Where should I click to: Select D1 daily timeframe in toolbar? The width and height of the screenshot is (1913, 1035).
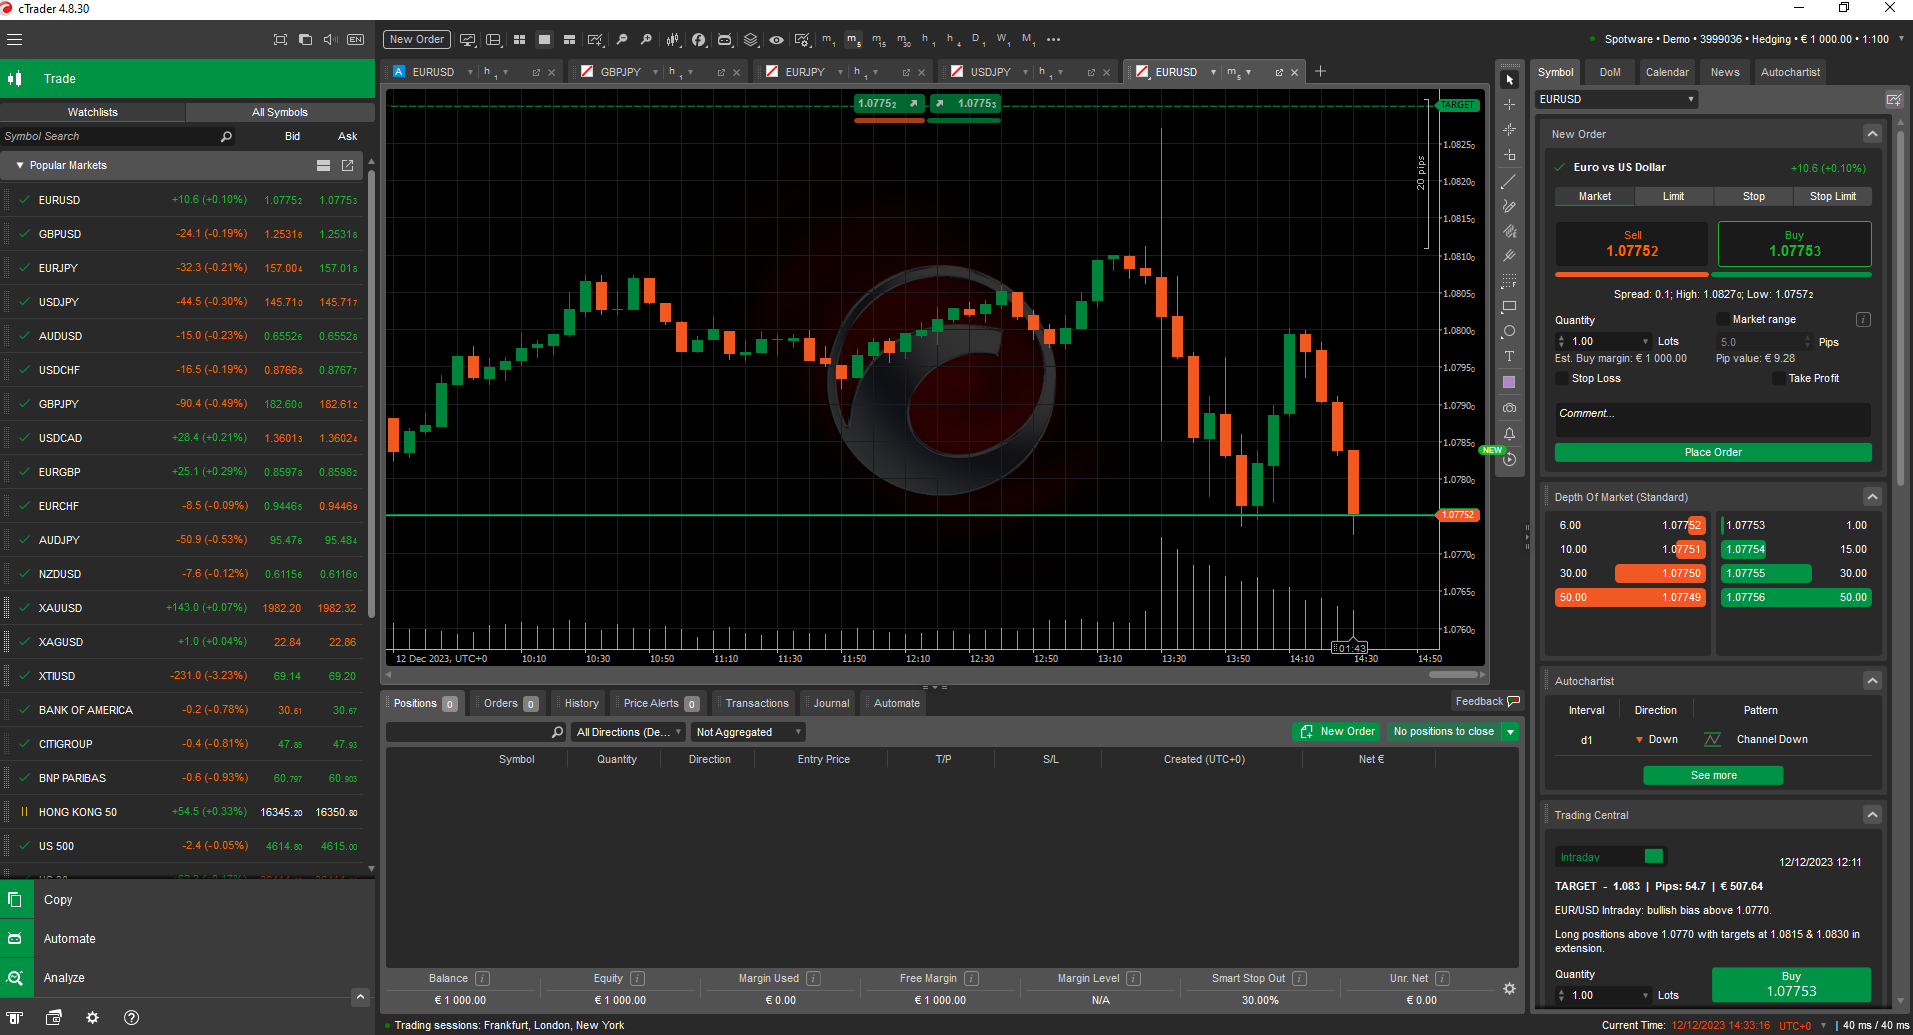tap(977, 40)
